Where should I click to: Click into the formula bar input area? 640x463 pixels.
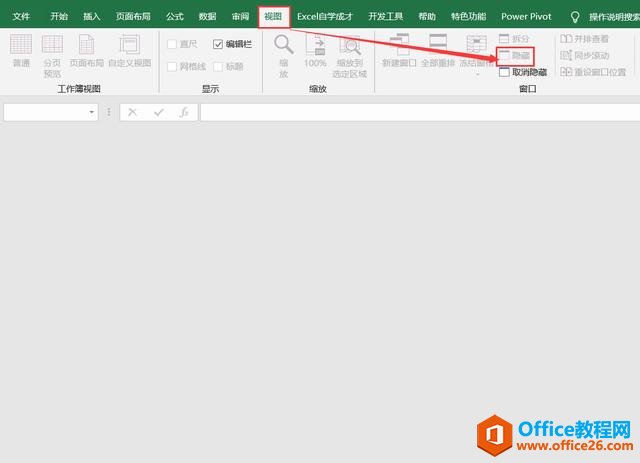(x=420, y=112)
